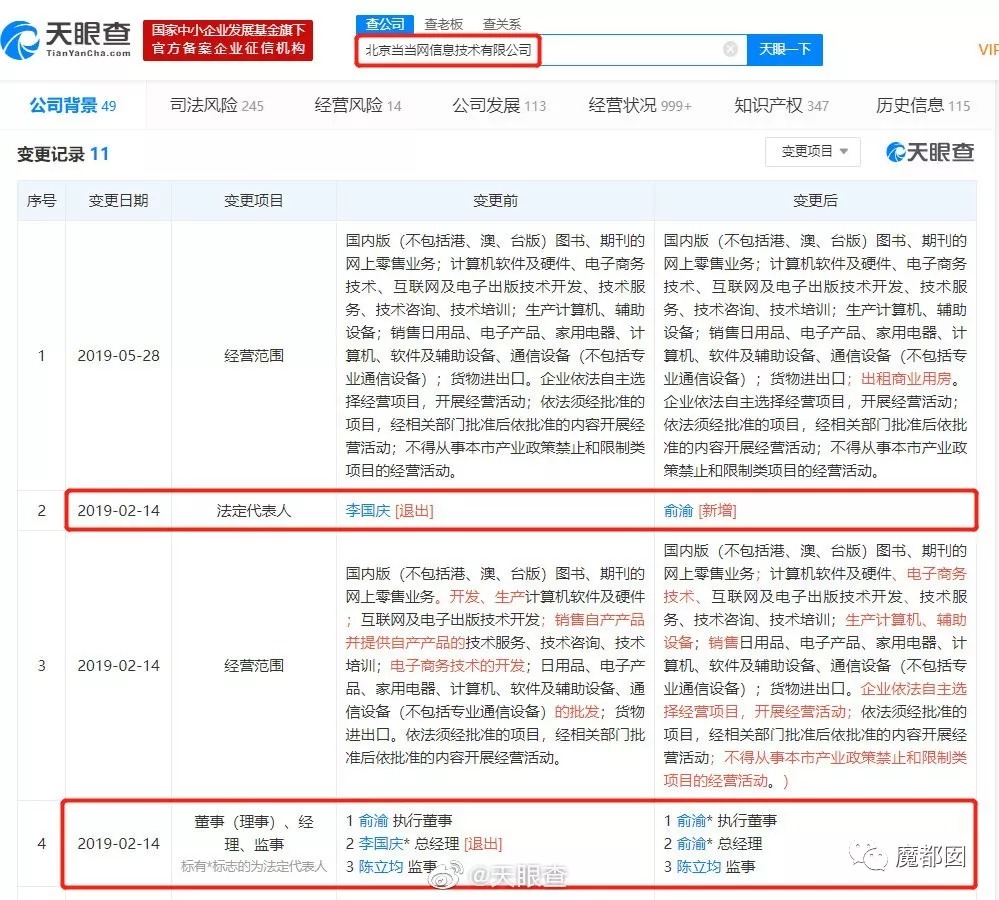Open the 公司发展 113 tab
Screen dimensions: 999x900
[499, 105]
